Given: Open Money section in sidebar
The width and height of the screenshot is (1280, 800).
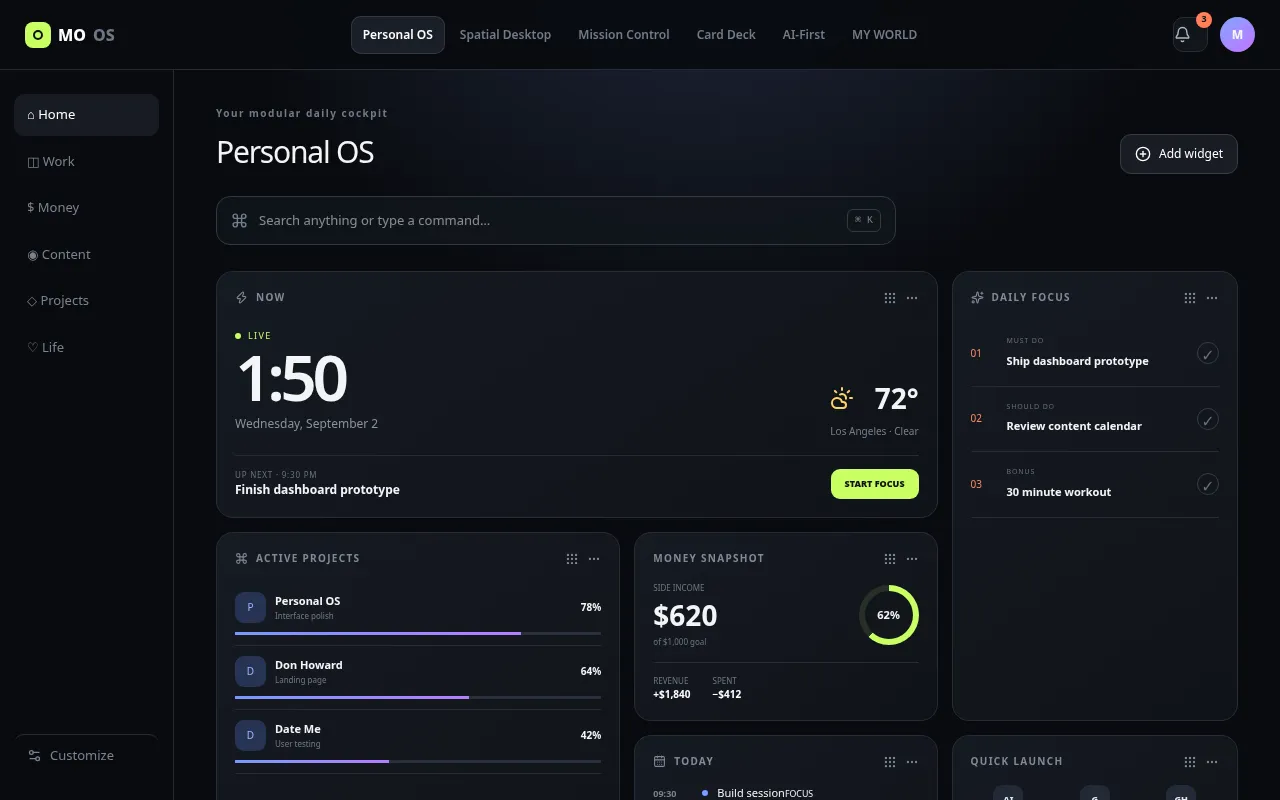Looking at the screenshot, I should pyautogui.click(x=86, y=208).
